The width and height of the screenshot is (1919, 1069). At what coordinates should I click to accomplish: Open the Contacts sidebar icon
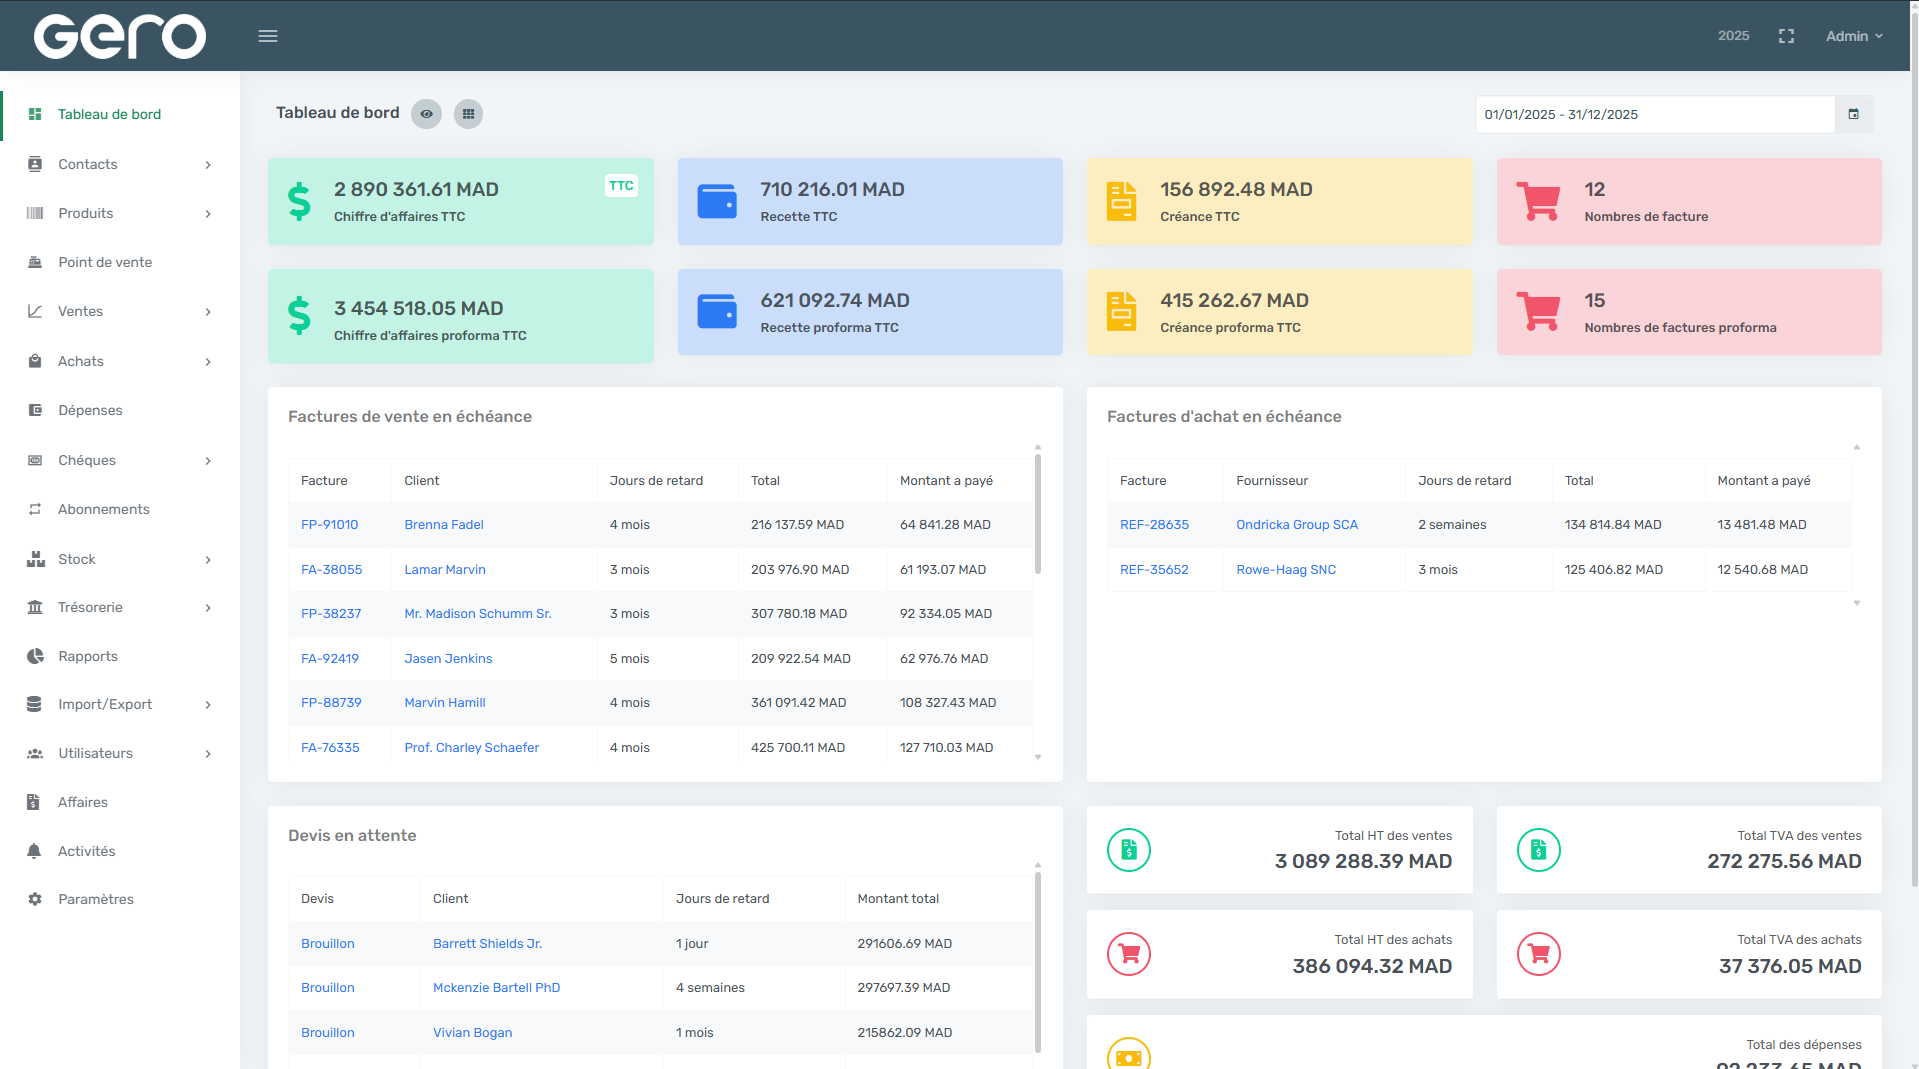[34, 164]
